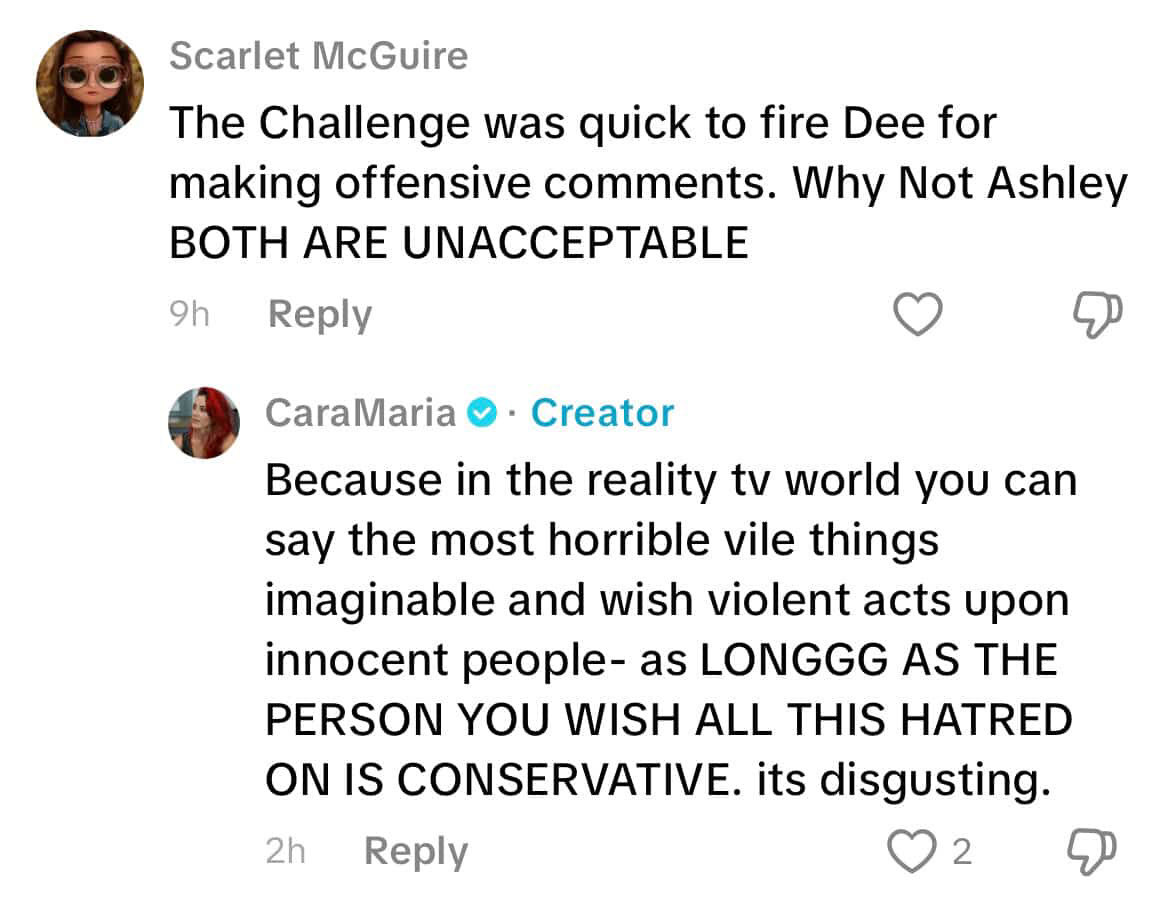Like Scarlet McGuire's comment with the heart
Screen dimensions: 1170x916
[x=918, y=314]
